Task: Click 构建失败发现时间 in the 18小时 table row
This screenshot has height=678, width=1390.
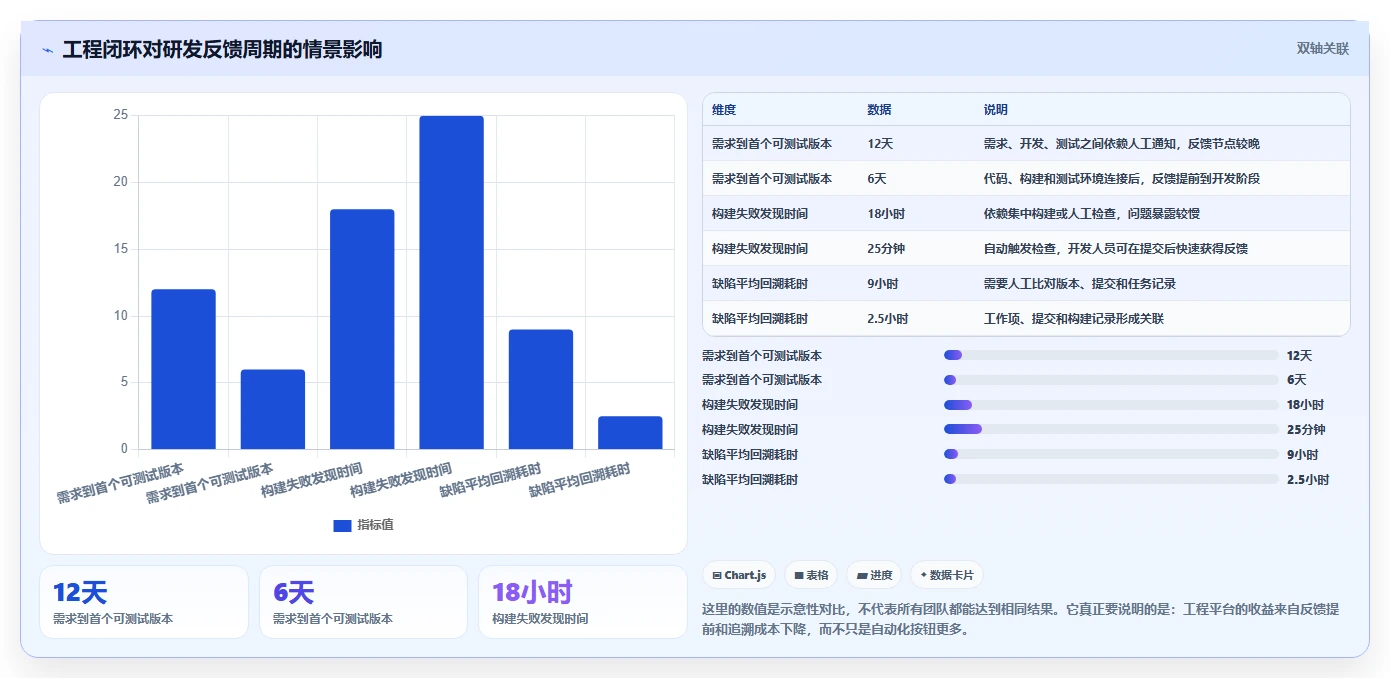Action: (760, 214)
